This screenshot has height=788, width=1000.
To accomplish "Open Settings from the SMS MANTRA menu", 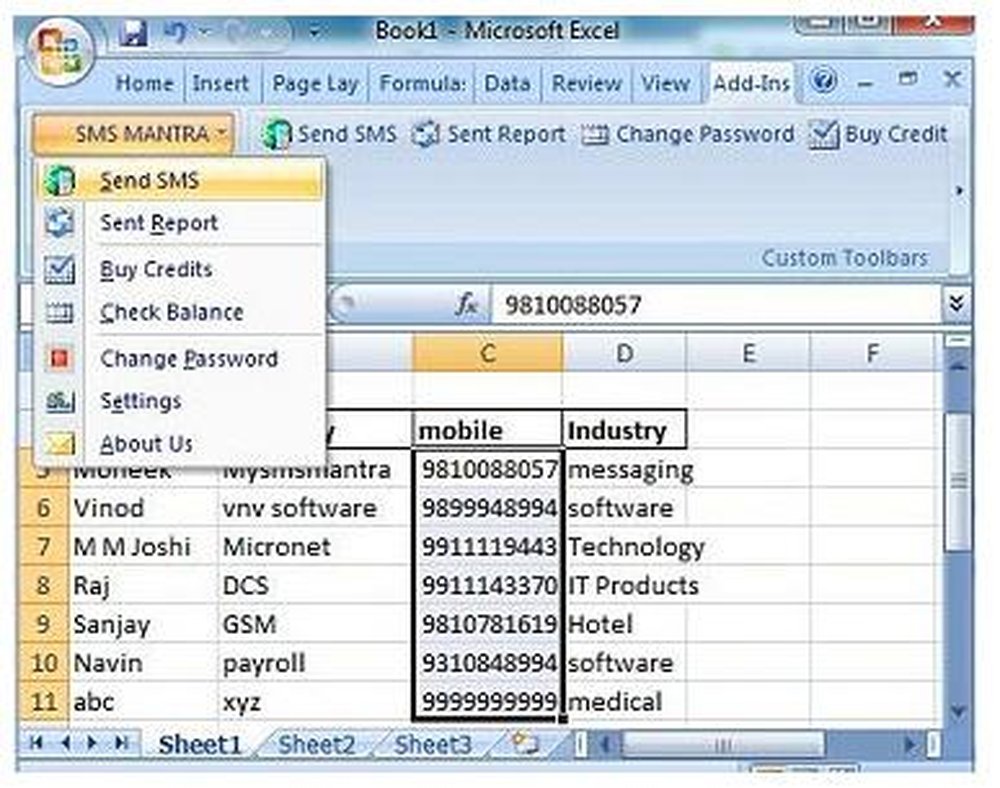I will [181, 402].
